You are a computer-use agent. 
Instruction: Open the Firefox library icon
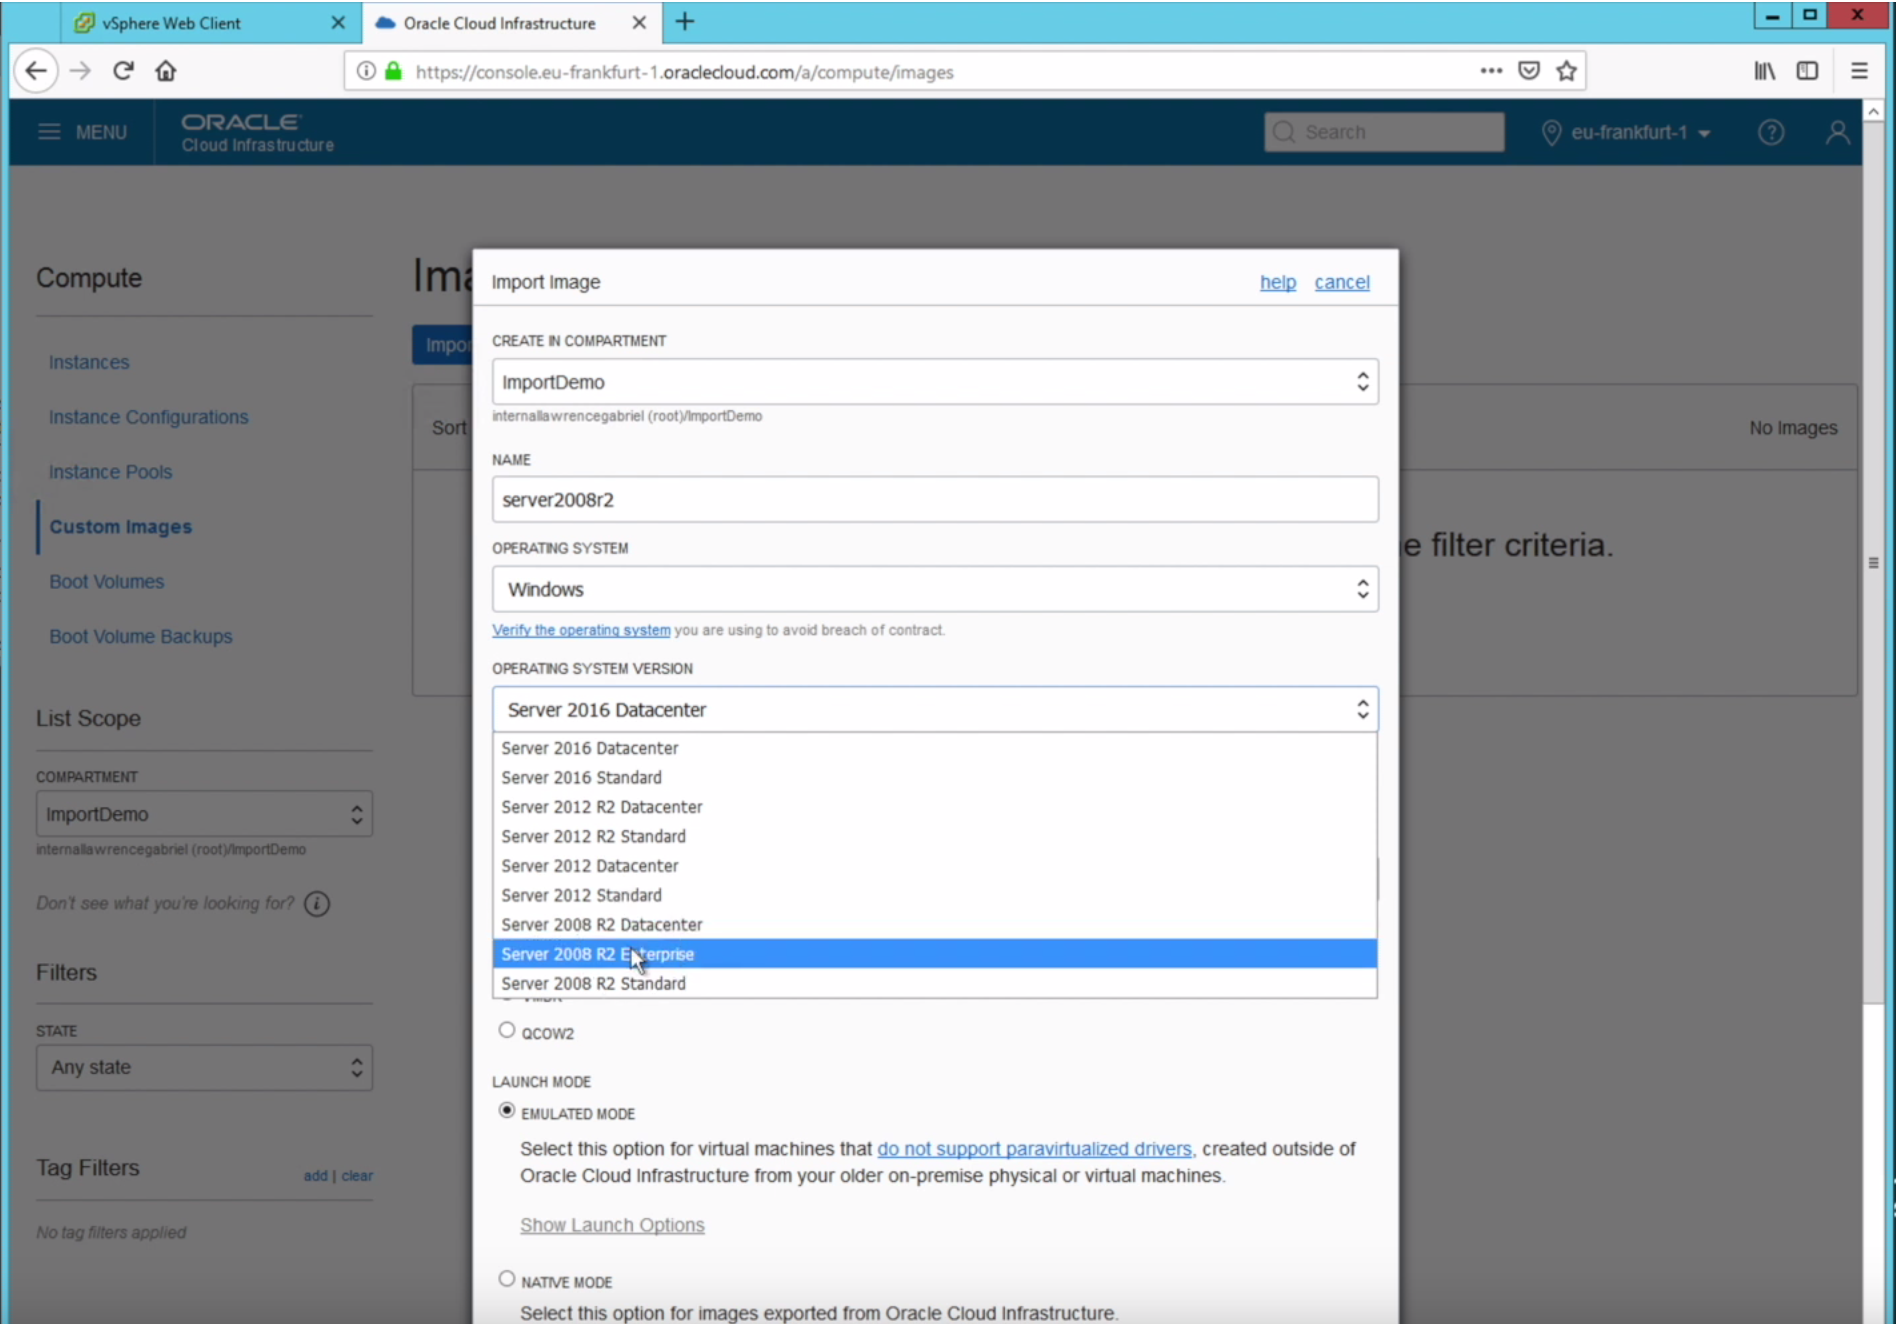point(1765,71)
